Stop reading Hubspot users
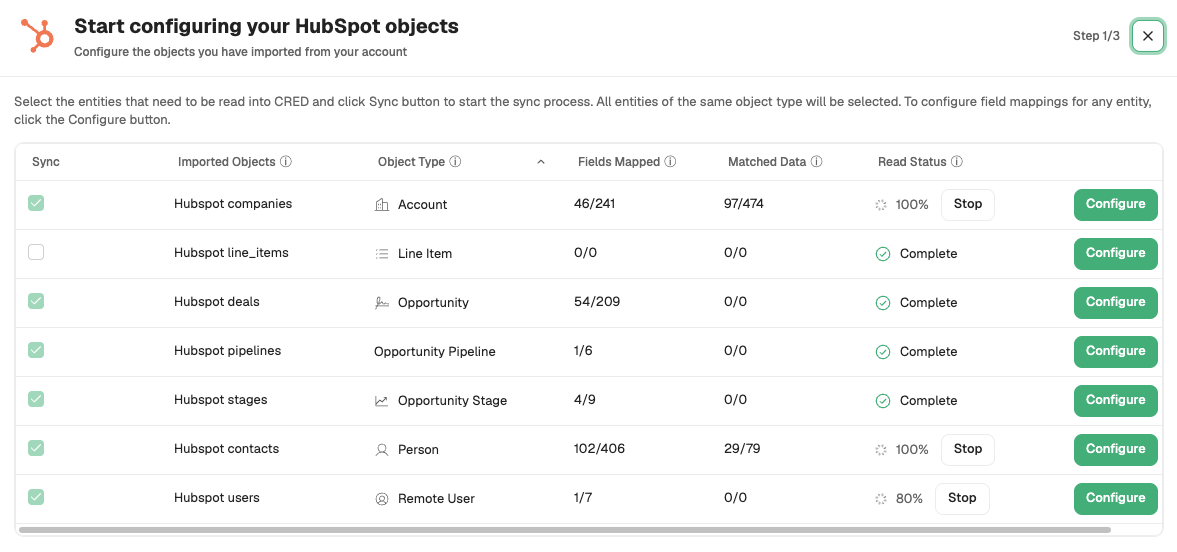This screenshot has width=1177, height=552. 962,499
